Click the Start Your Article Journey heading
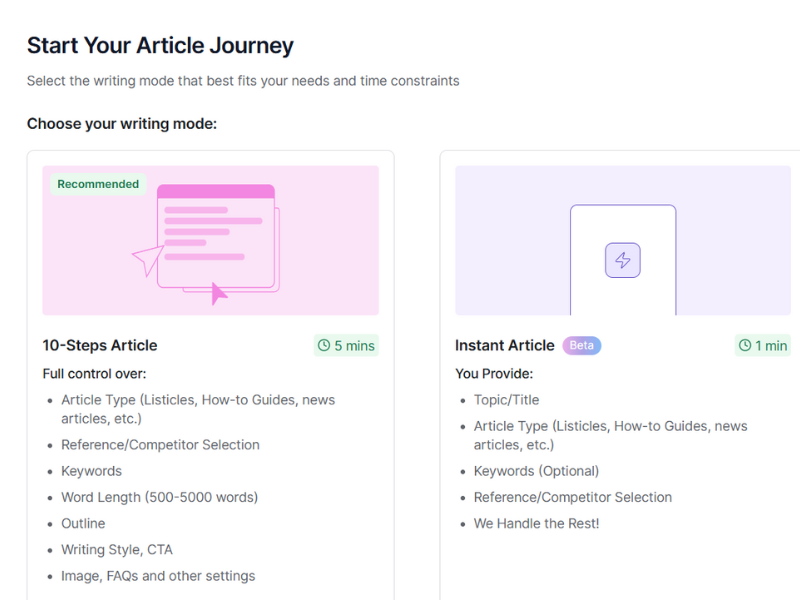The width and height of the screenshot is (800, 600). (x=160, y=45)
